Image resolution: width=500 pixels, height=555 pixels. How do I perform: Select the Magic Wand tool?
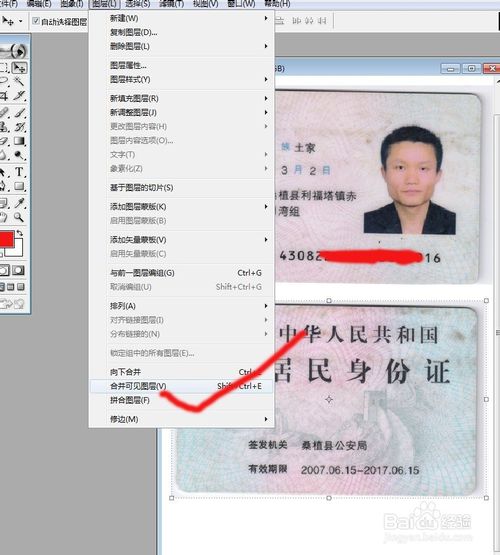pyautogui.click(x=19, y=82)
